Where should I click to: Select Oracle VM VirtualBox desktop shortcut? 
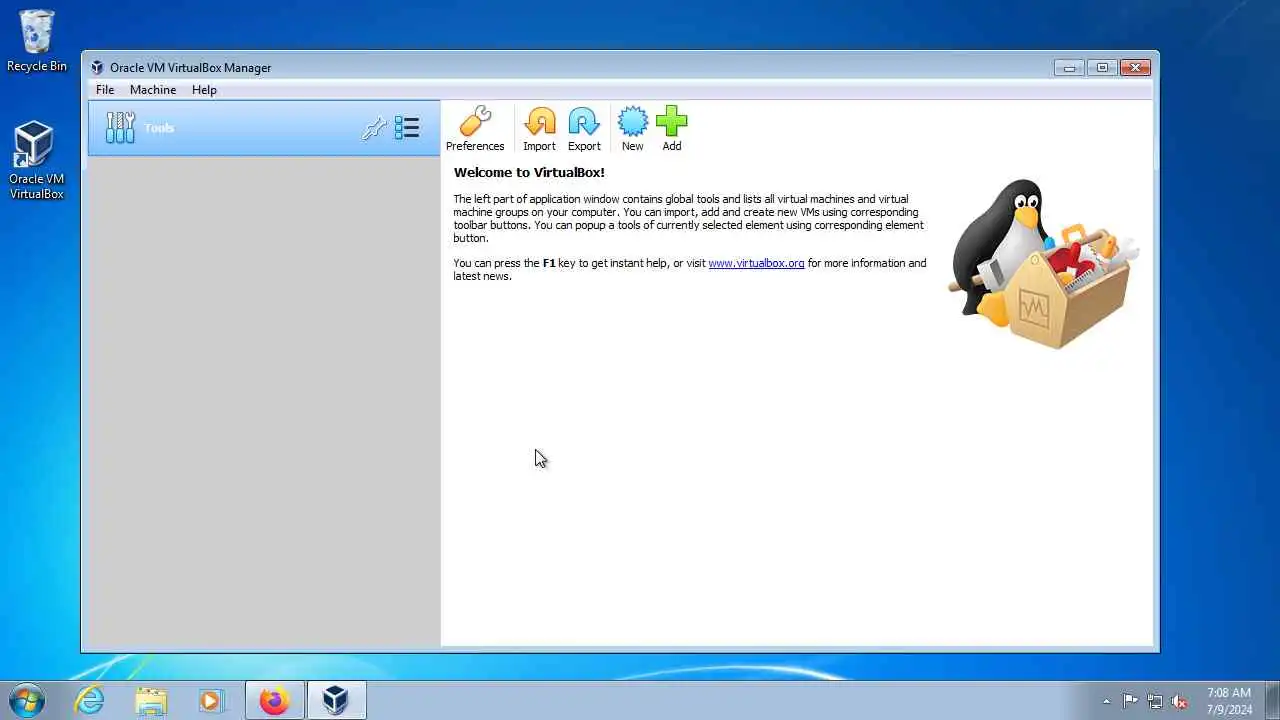pyautogui.click(x=37, y=160)
